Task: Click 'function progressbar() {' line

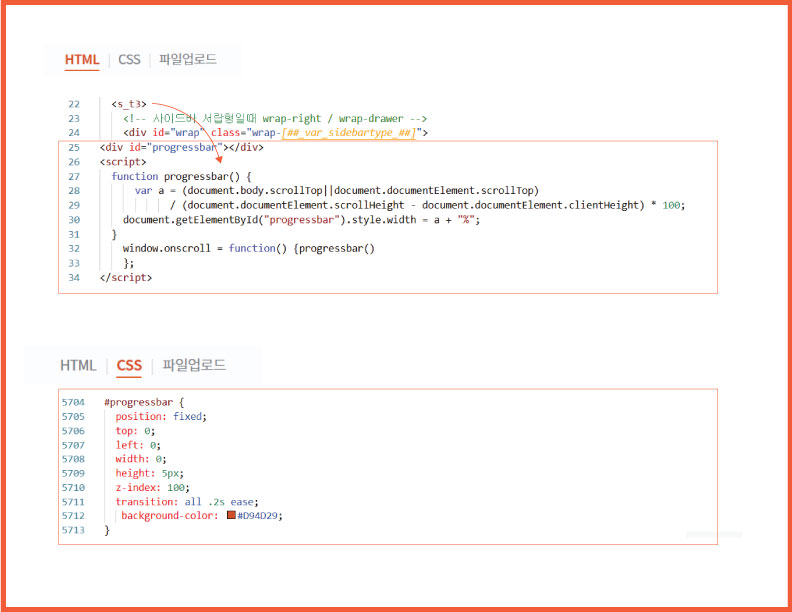Action: [x=181, y=176]
